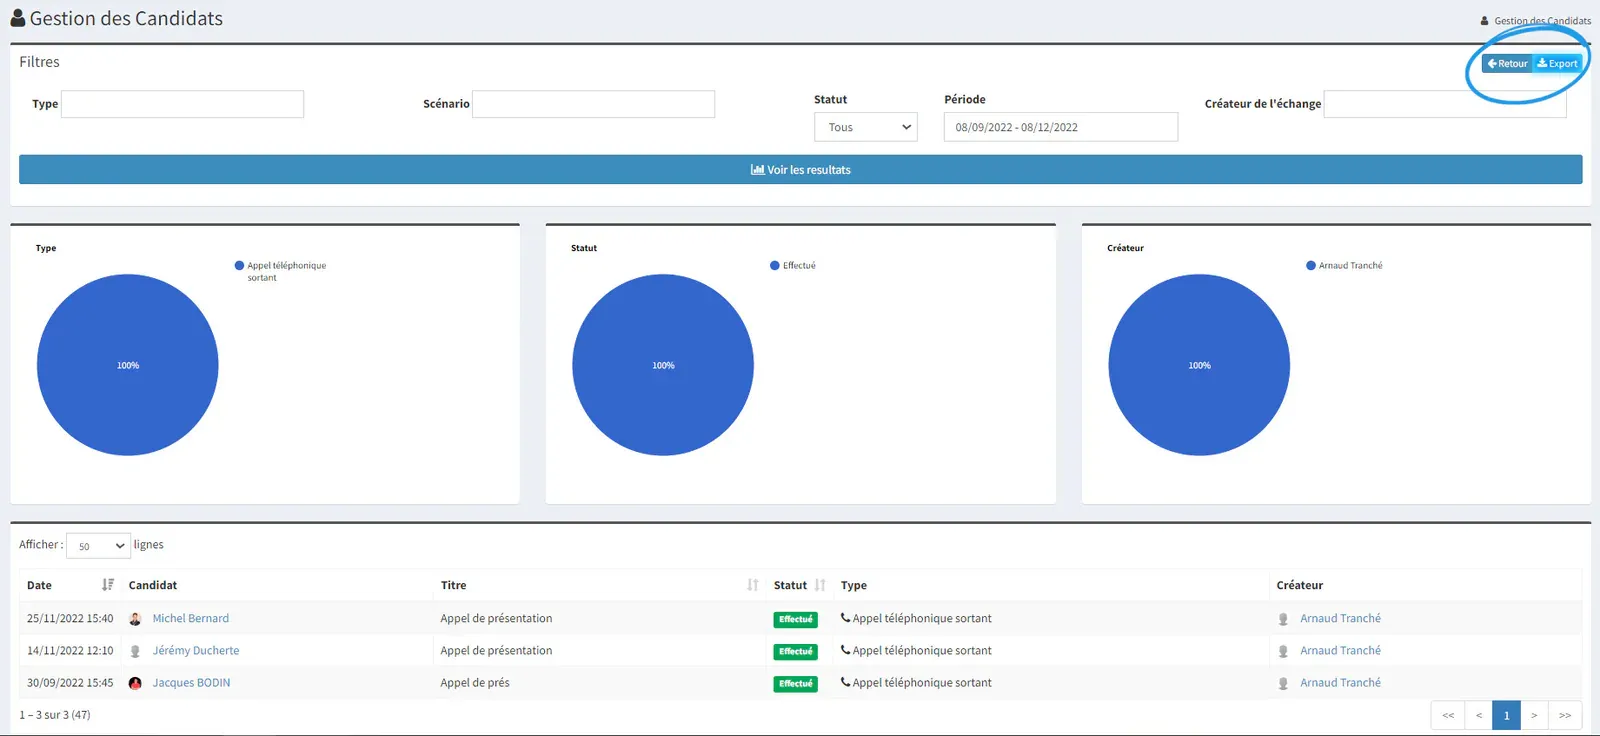Open Arnaud Tranché link in 30/09/2022 row

click(1340, 682)
